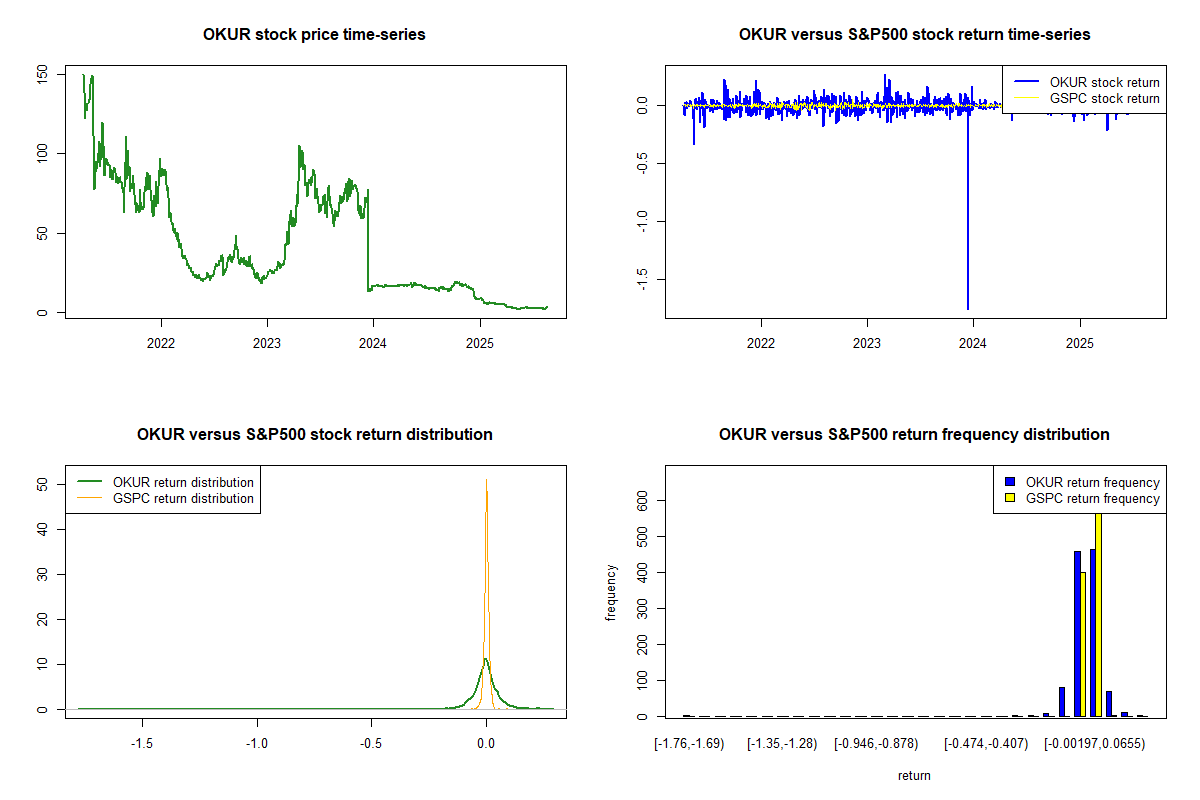The width and height of the screenshot is (1200, 800).
Task: Click the 'frequency' y-axis label on the histogram
Action: point(612,592)
